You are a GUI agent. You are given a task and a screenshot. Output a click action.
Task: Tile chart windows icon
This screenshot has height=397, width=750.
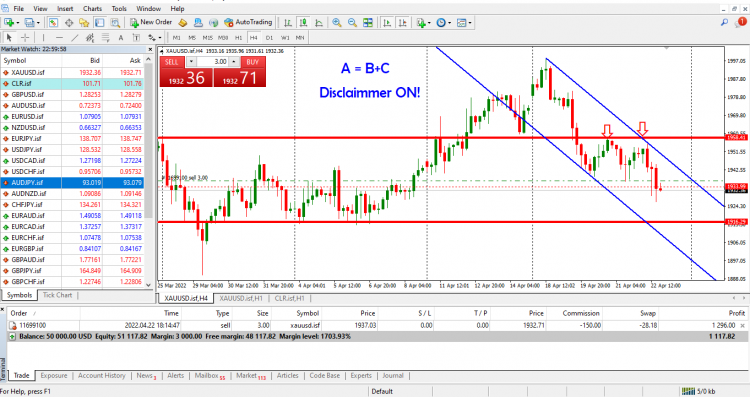pos(368,22)
